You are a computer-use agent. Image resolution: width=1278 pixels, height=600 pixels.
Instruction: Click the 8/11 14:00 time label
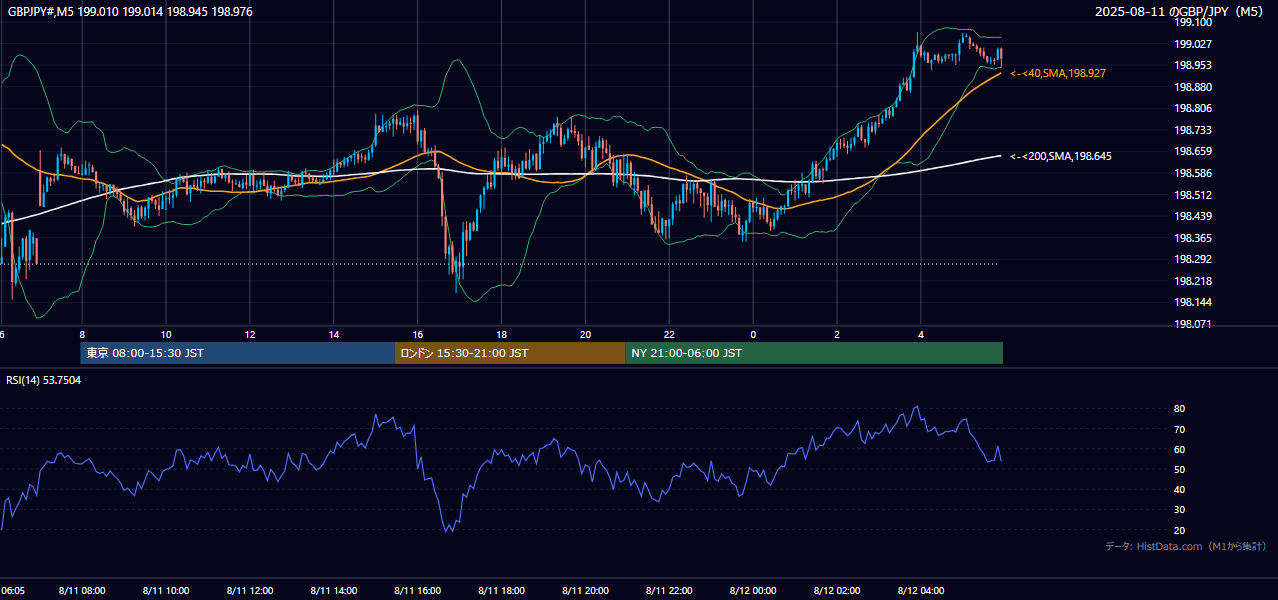(334, 591)
